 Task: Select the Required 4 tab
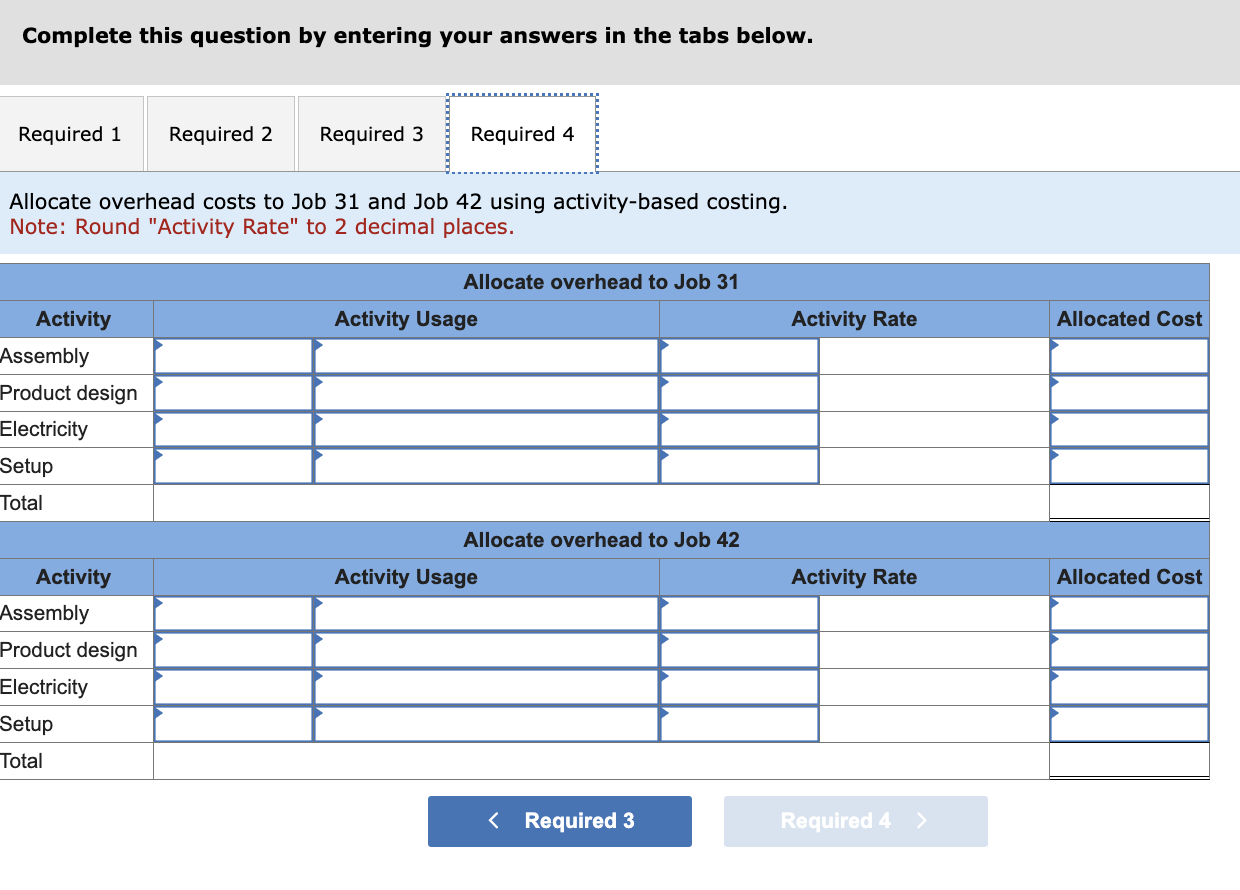[x=521, y=133]
